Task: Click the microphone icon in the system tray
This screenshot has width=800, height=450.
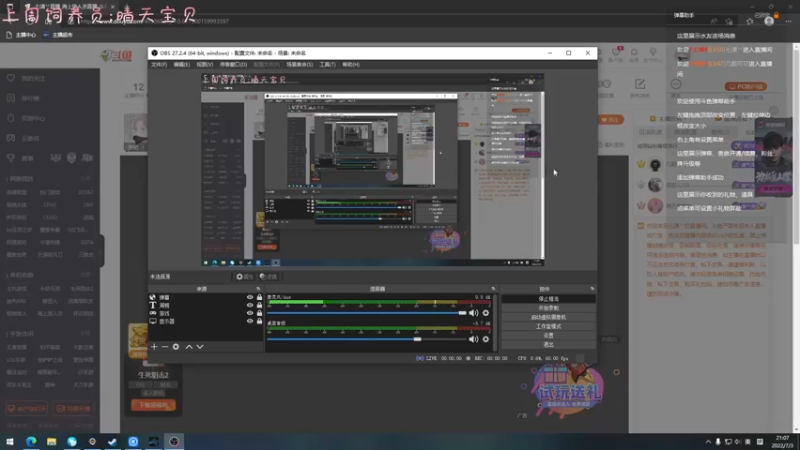Action: (718, 442)
